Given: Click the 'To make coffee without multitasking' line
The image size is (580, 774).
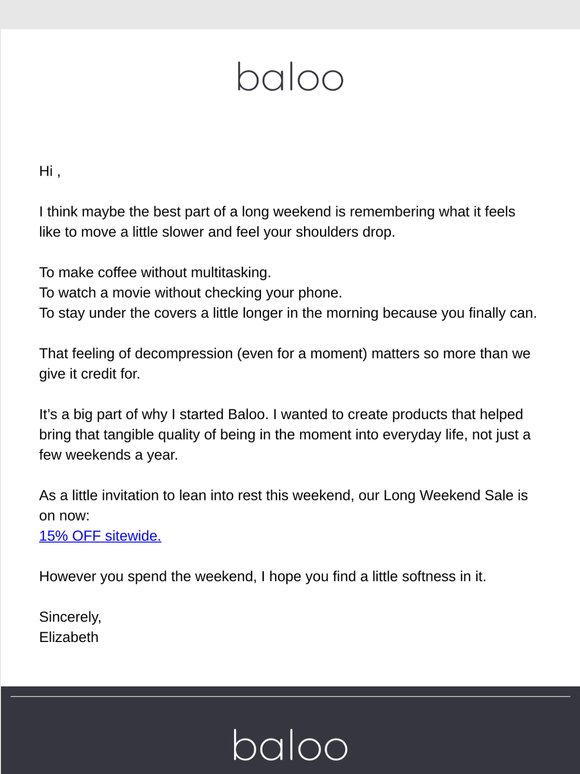Looking at the screenshot, I should pyautogui.click(x=155, y=272).
